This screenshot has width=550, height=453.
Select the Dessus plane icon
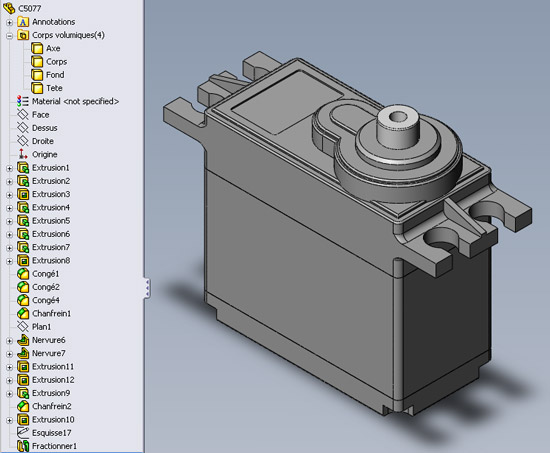[x=23, y=128]
